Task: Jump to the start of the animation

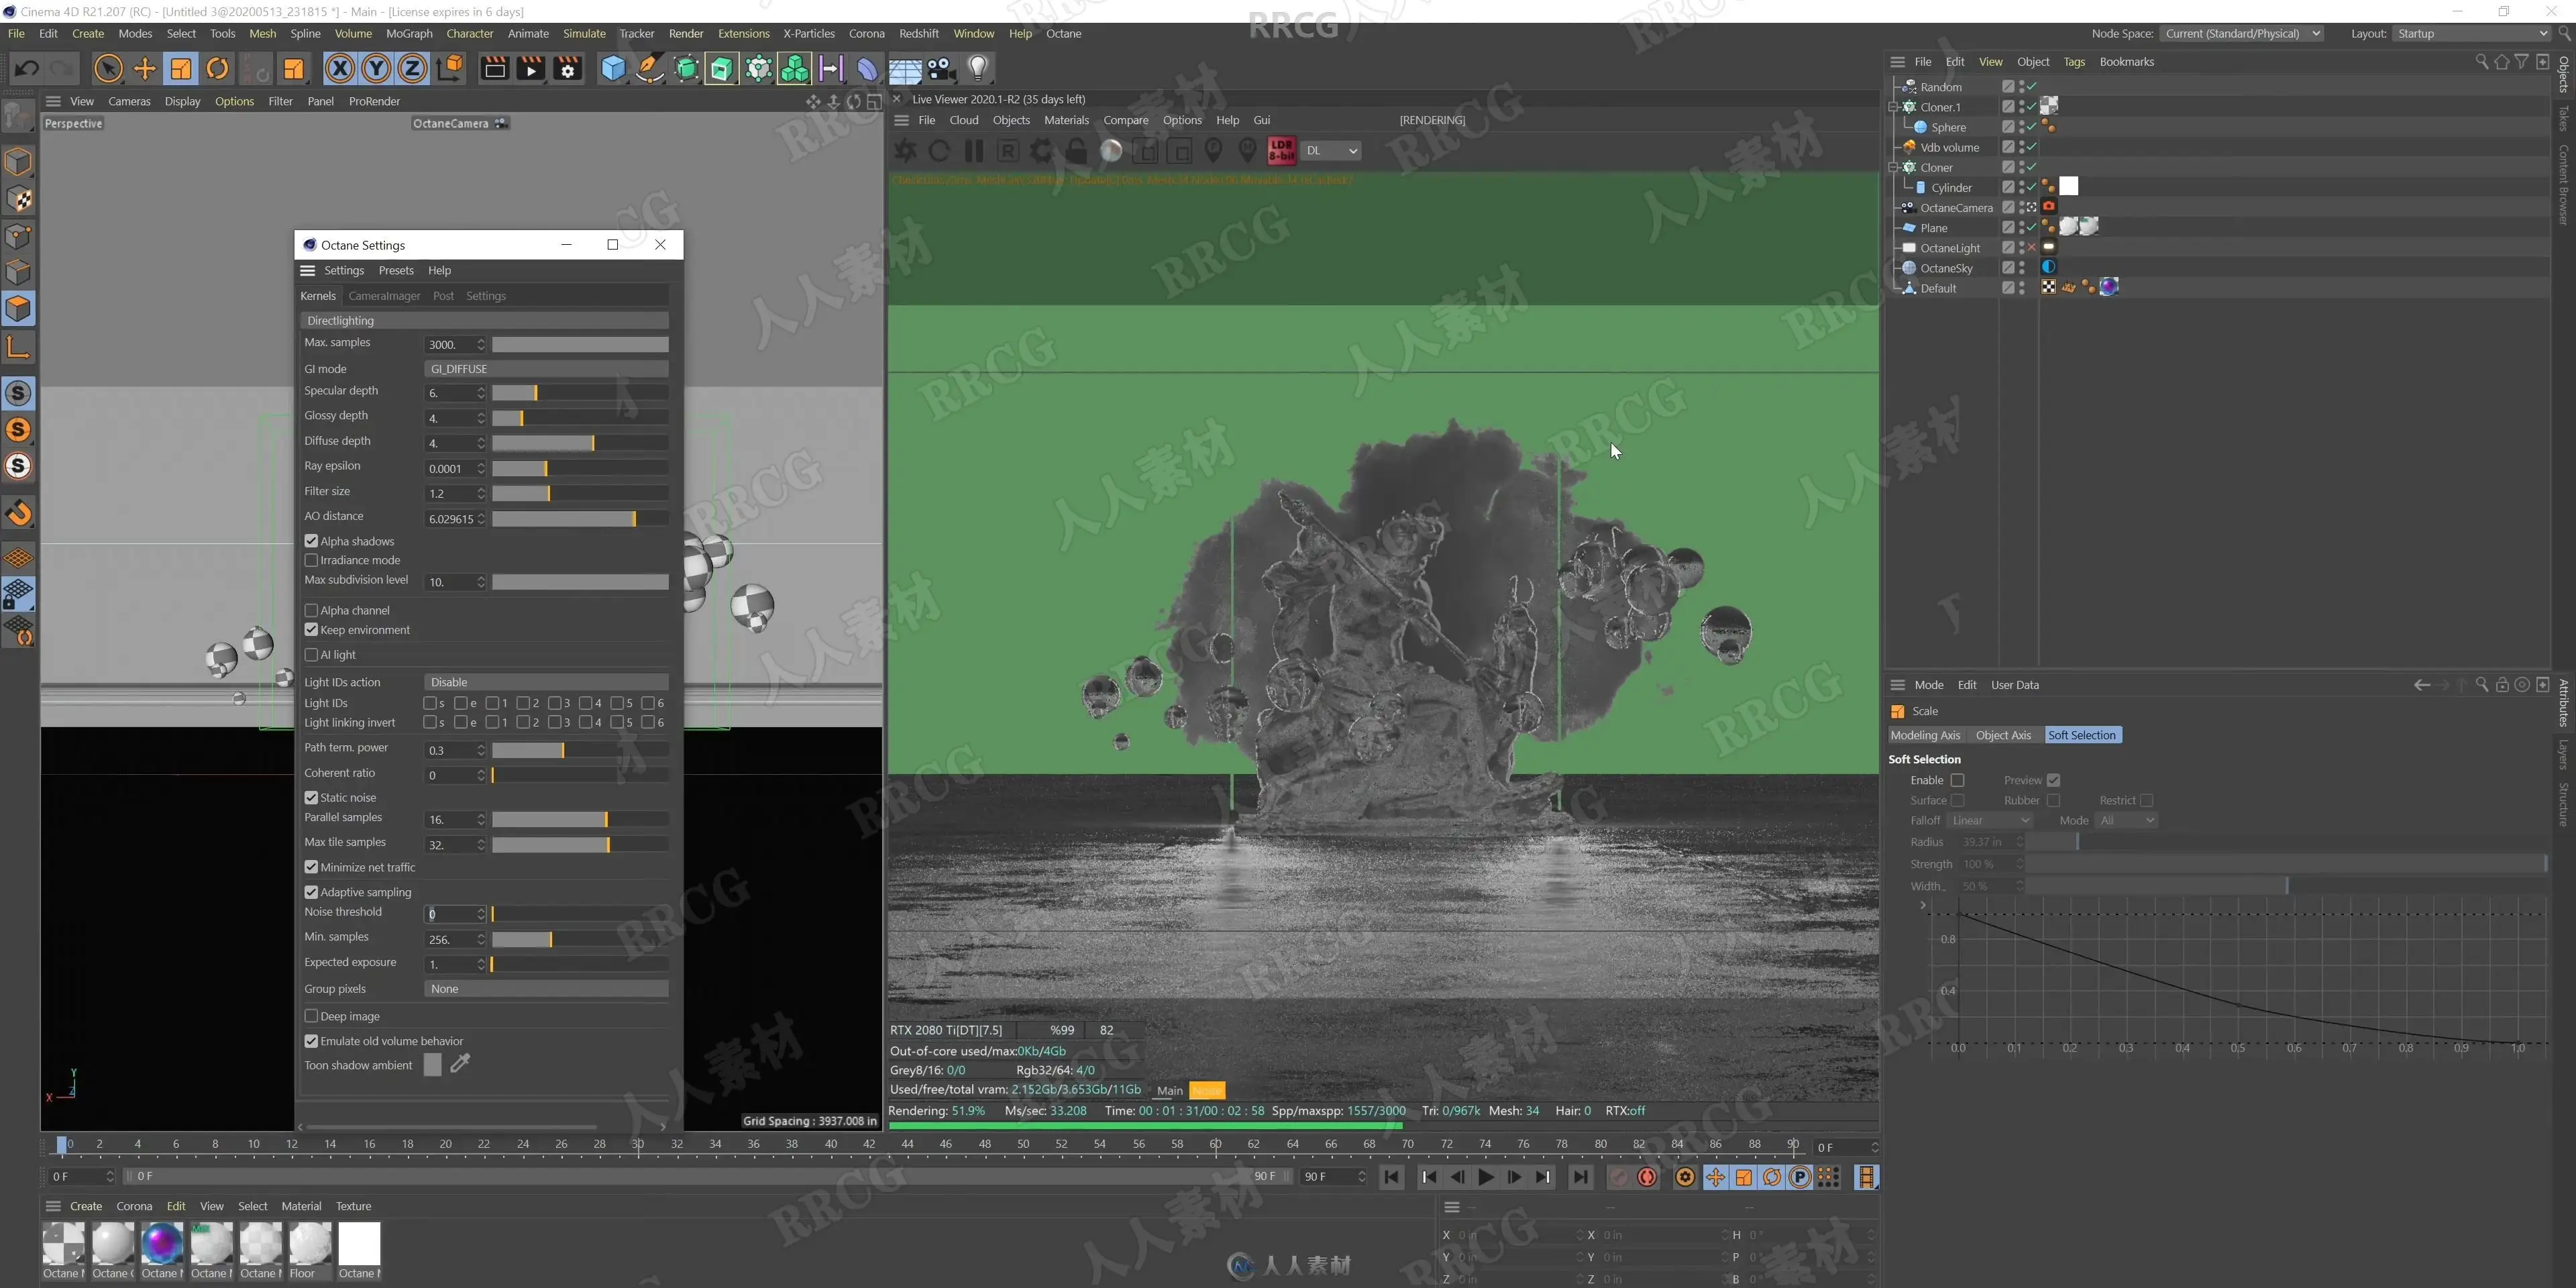Action: [x=1391, y=1177]
